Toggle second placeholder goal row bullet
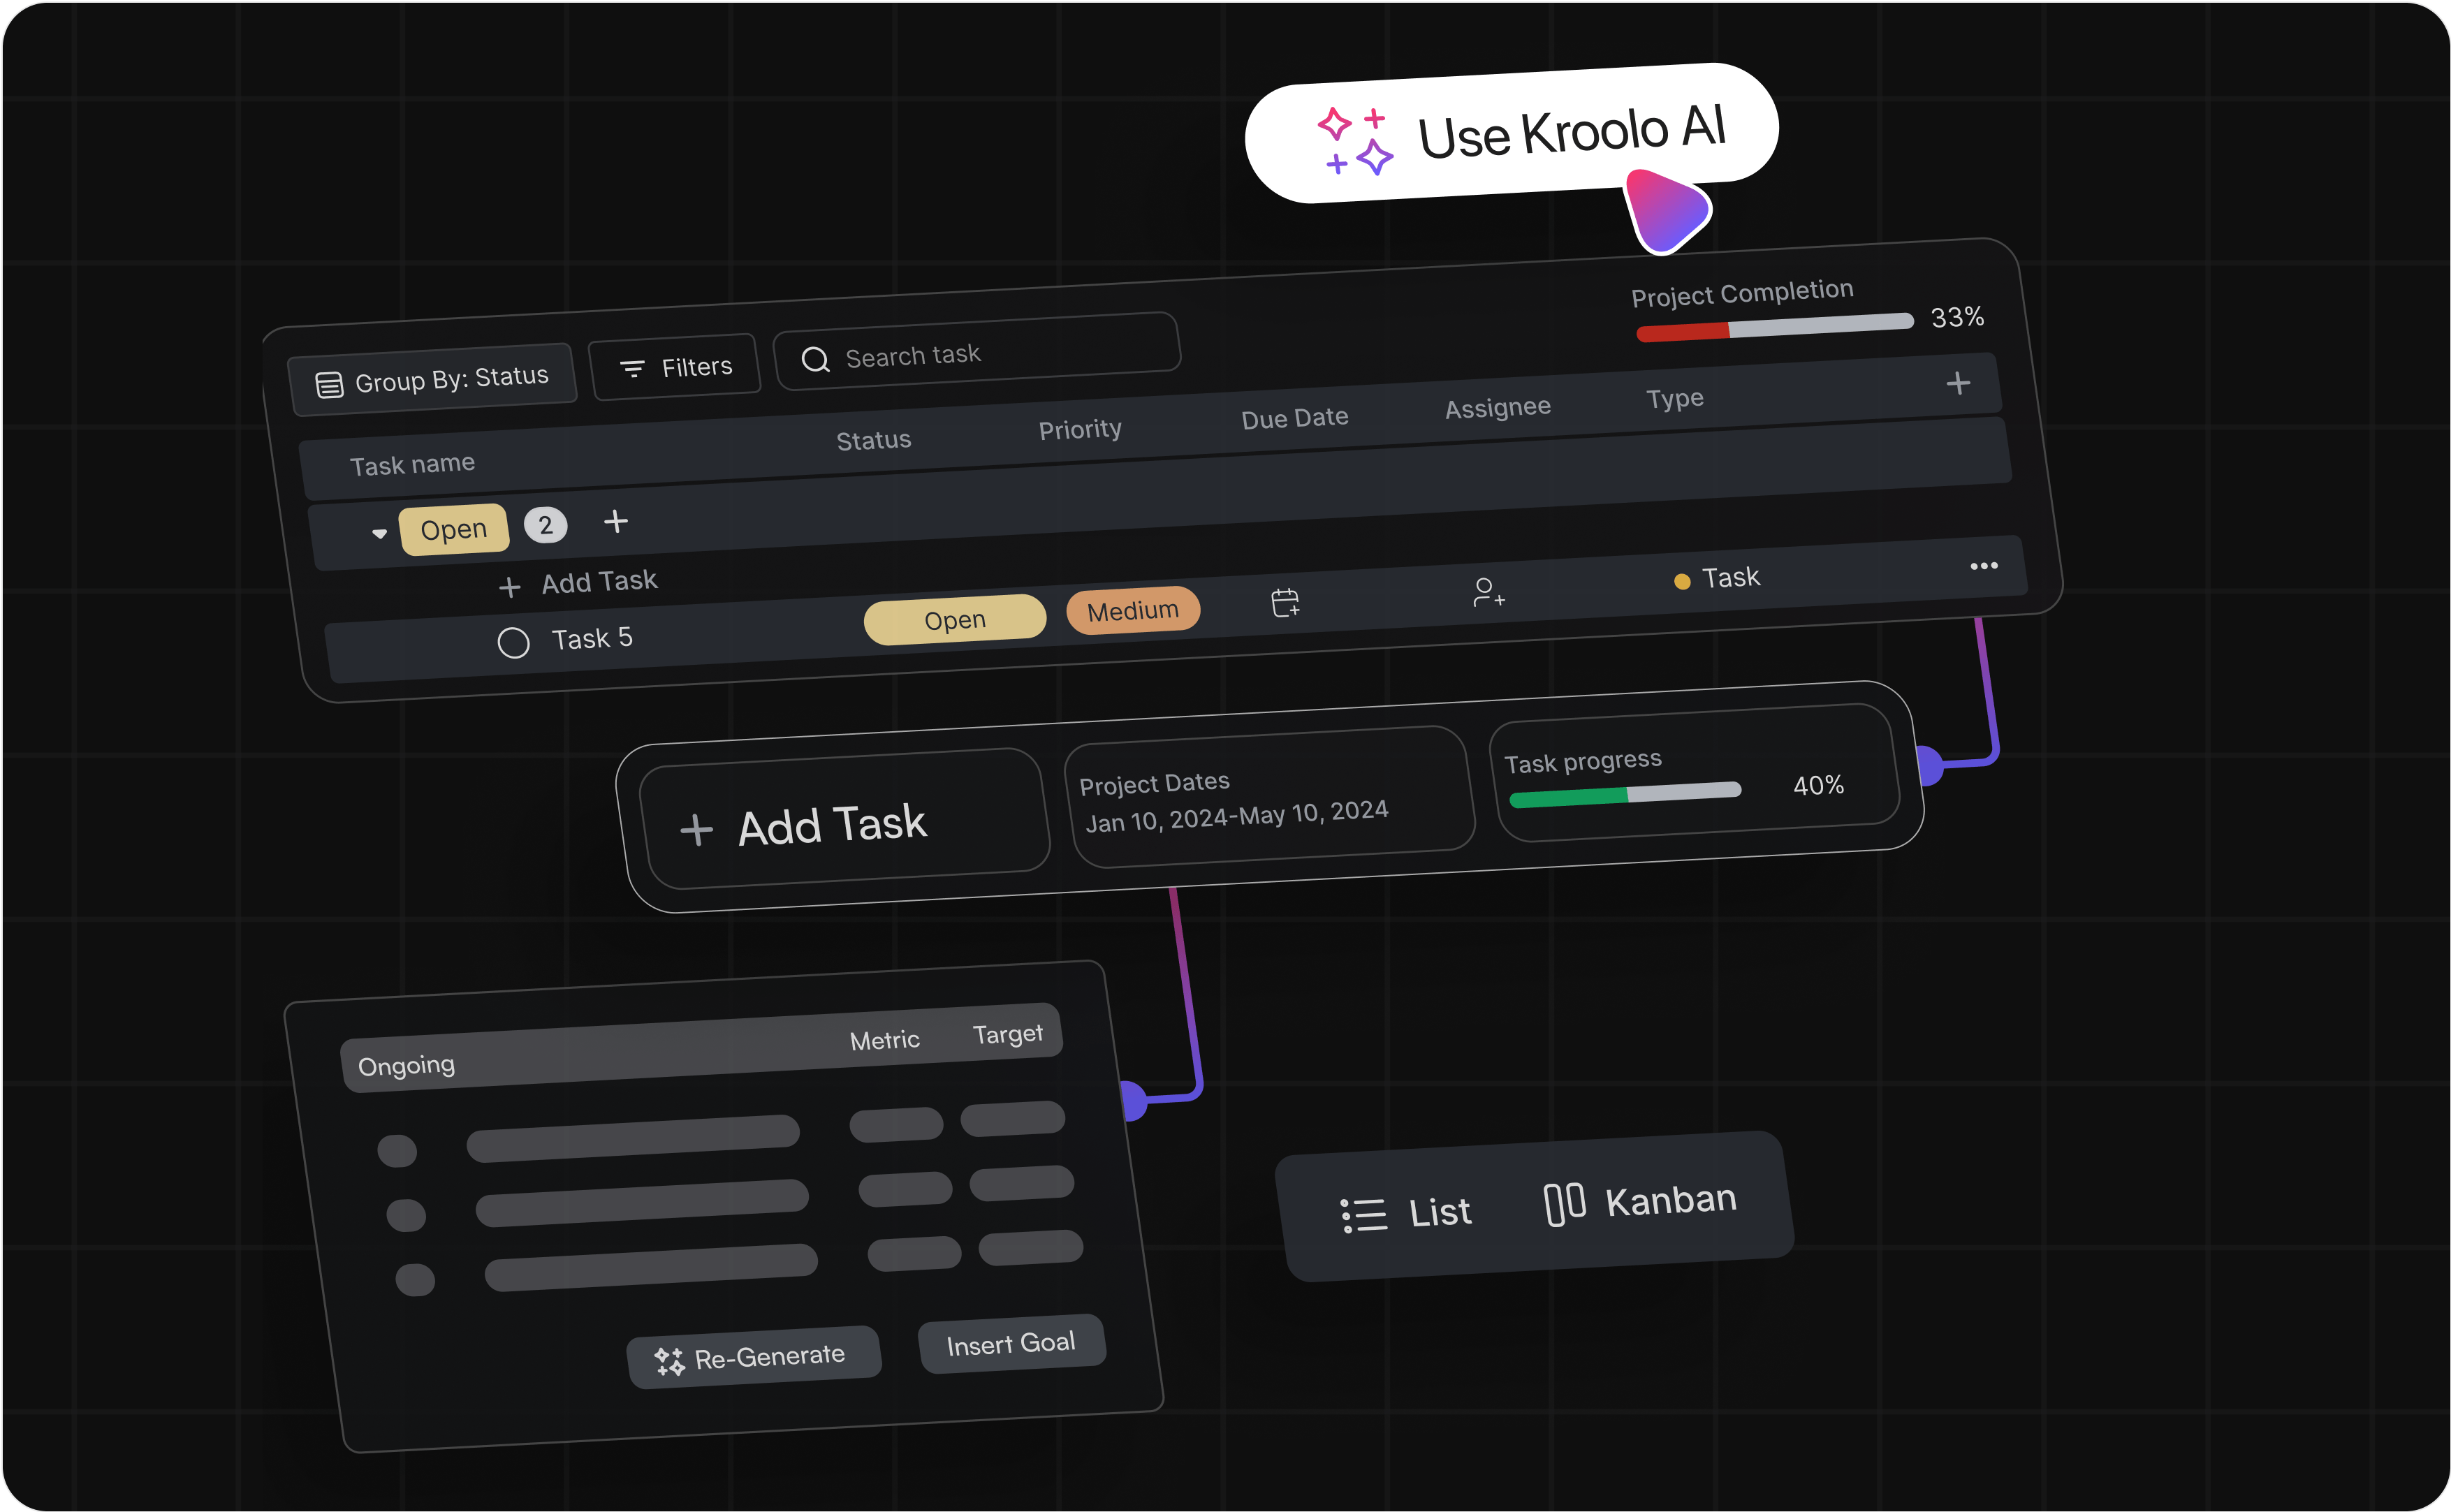This screenshot has height=1512, width=2451. click(x=406, y=1216)
